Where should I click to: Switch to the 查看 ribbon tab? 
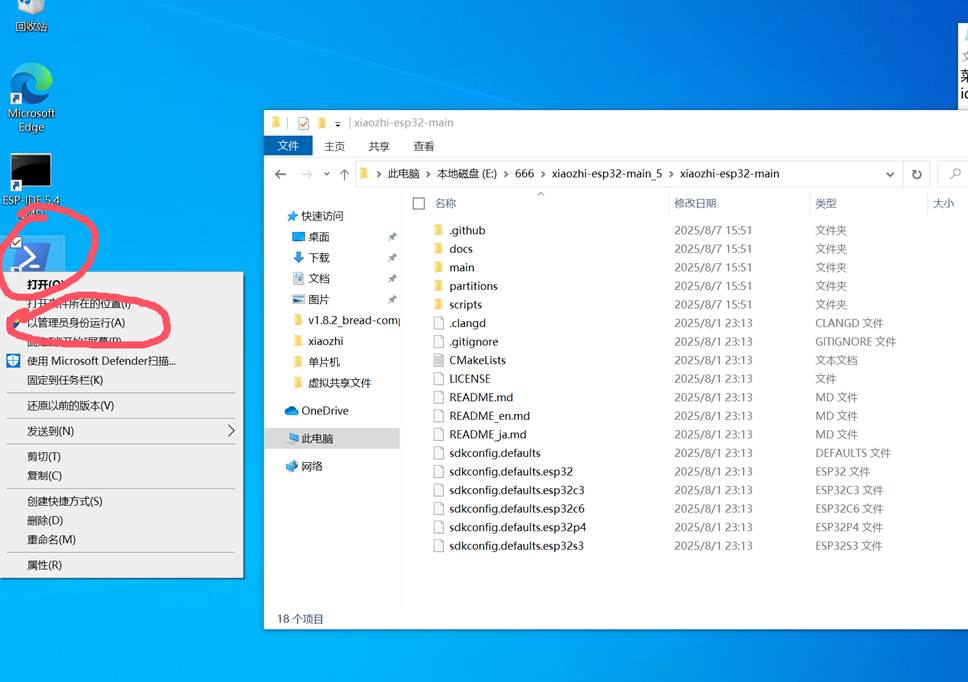423,146
